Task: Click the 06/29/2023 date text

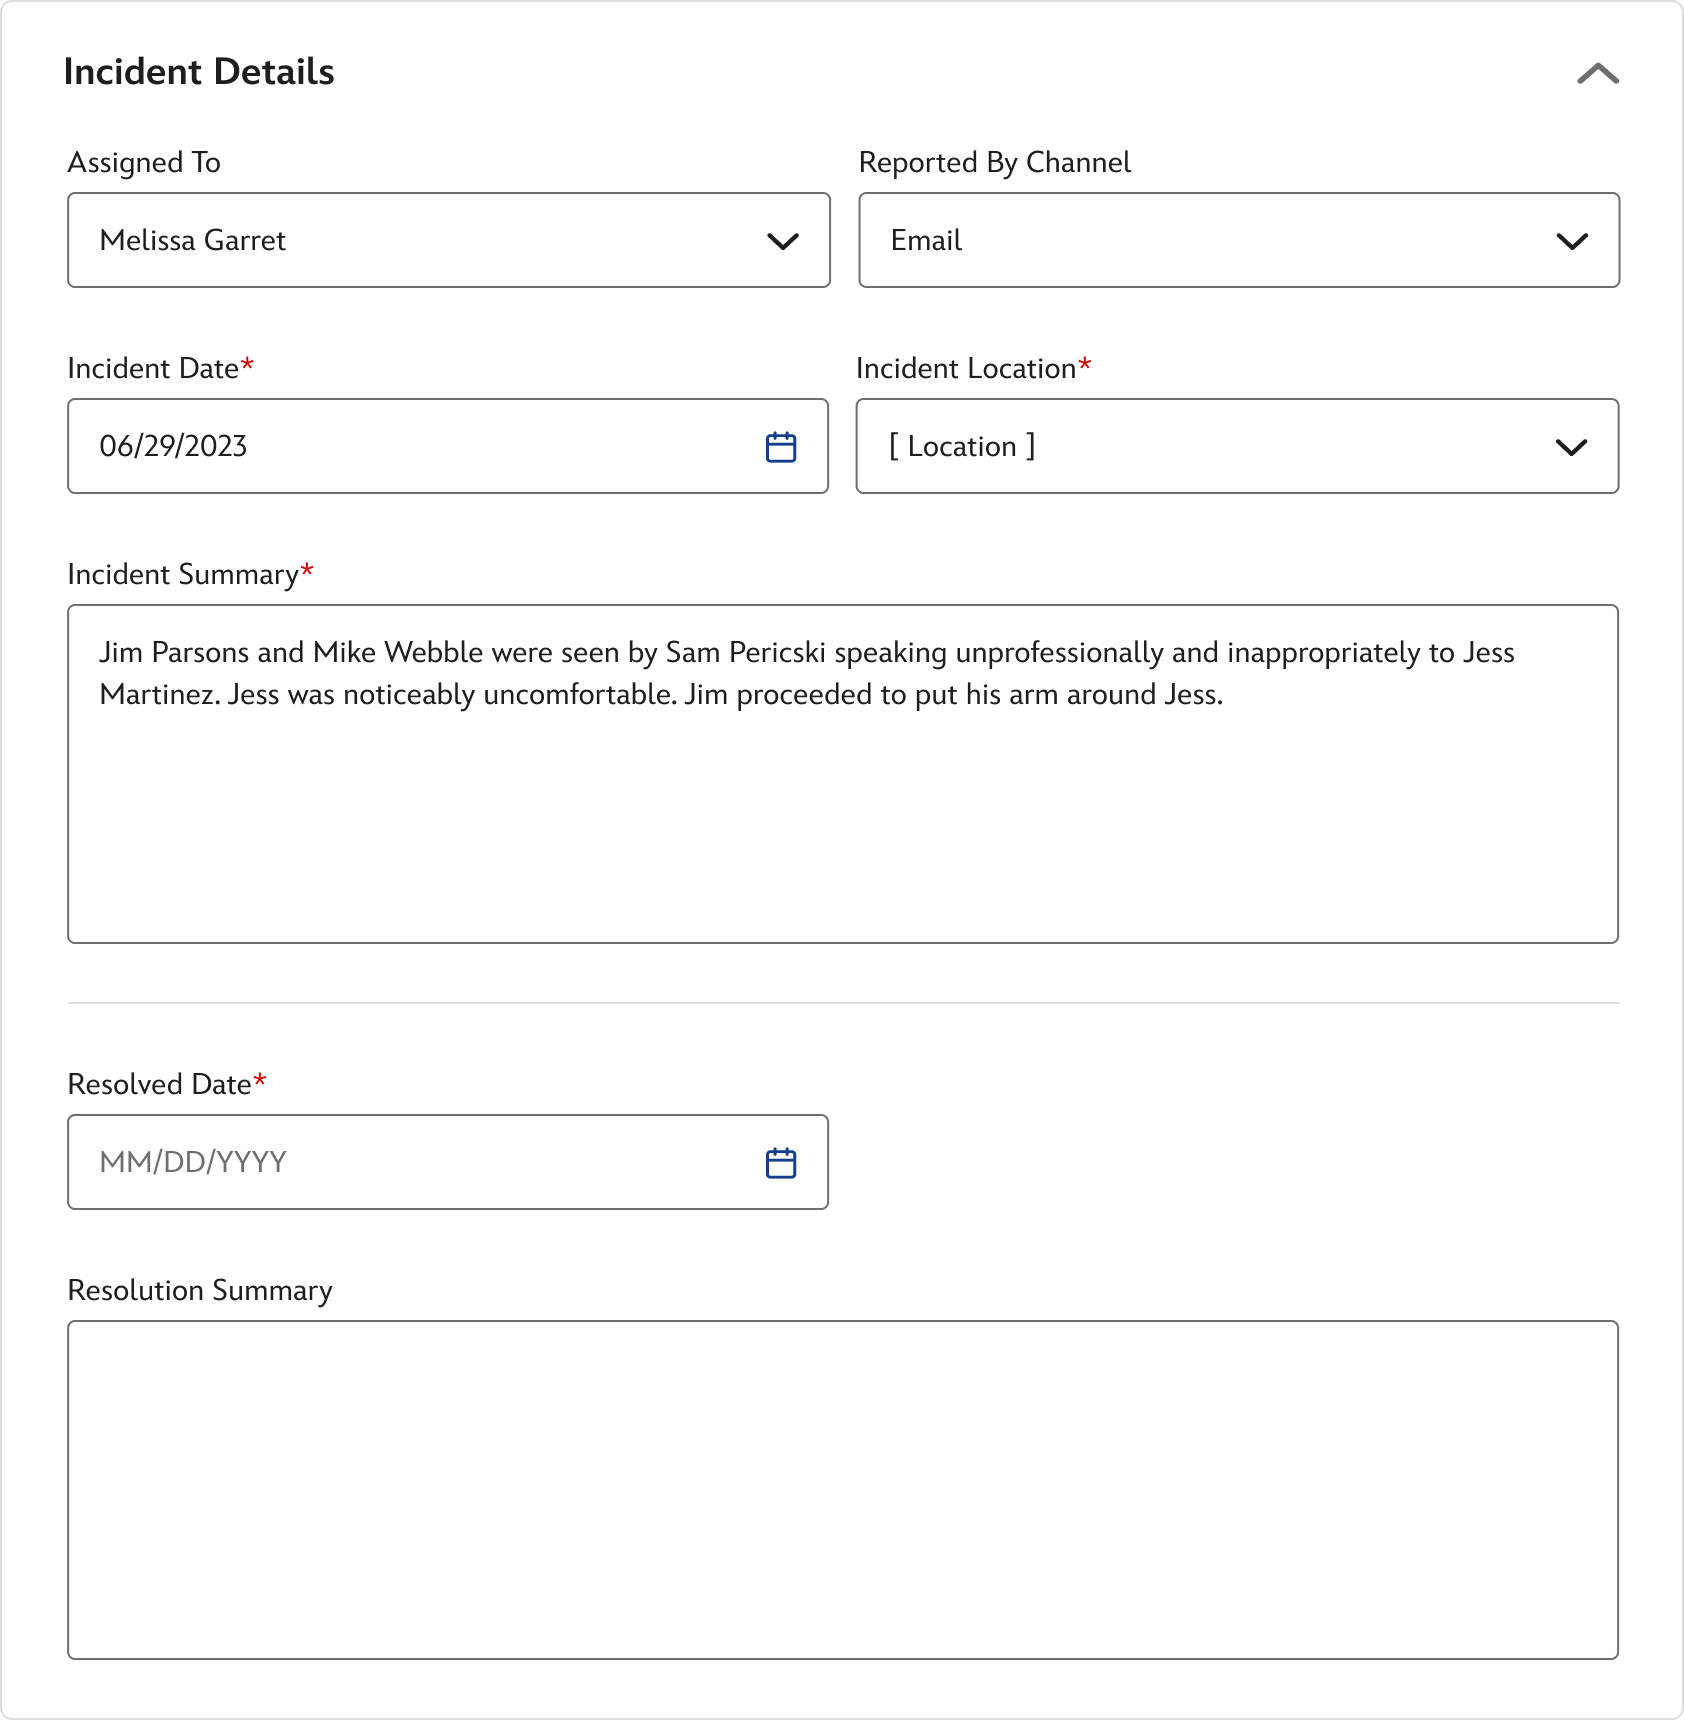Action: click(173, 446)
